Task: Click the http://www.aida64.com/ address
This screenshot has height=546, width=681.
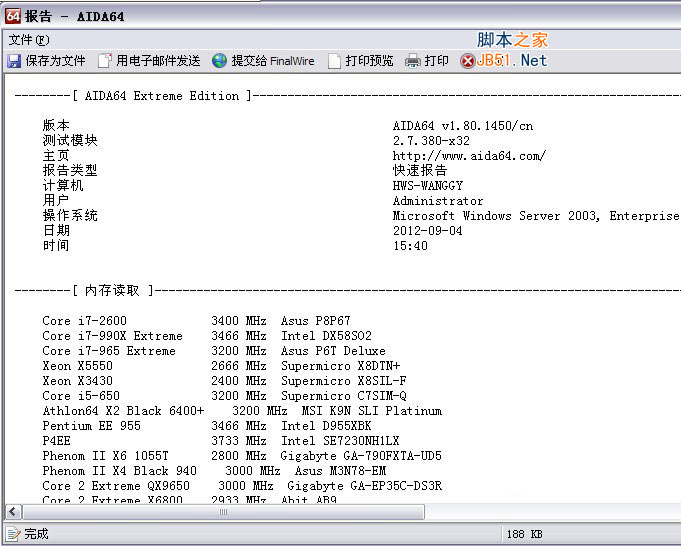Action: (x=469, y=156)
